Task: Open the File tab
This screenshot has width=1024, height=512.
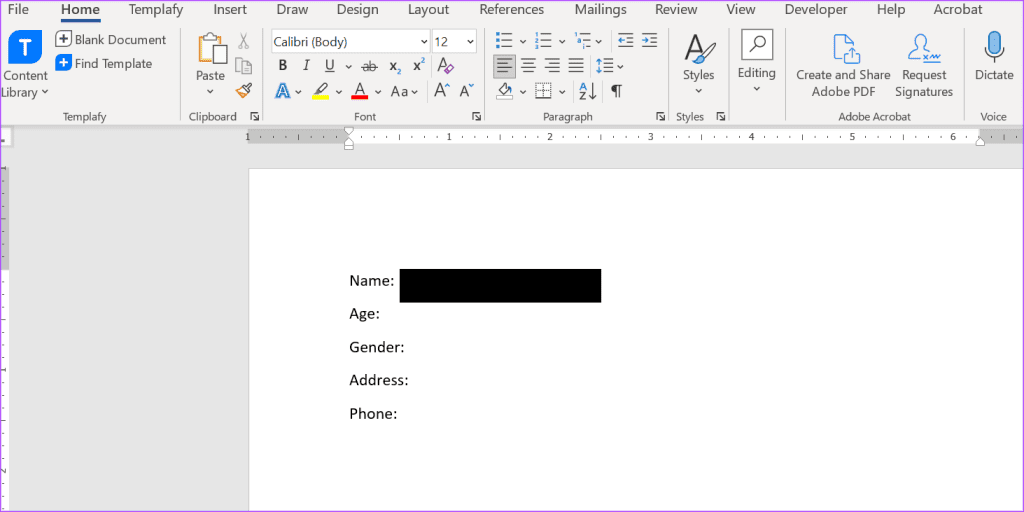Action: click(18, 10)
